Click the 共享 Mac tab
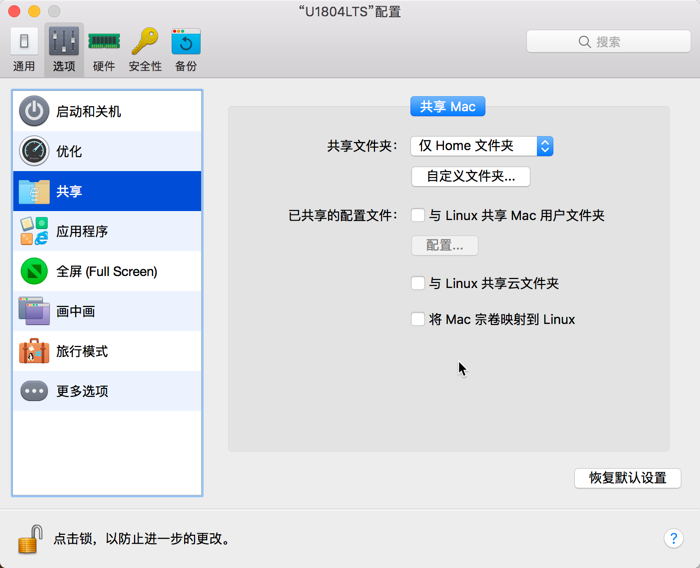 448,106
